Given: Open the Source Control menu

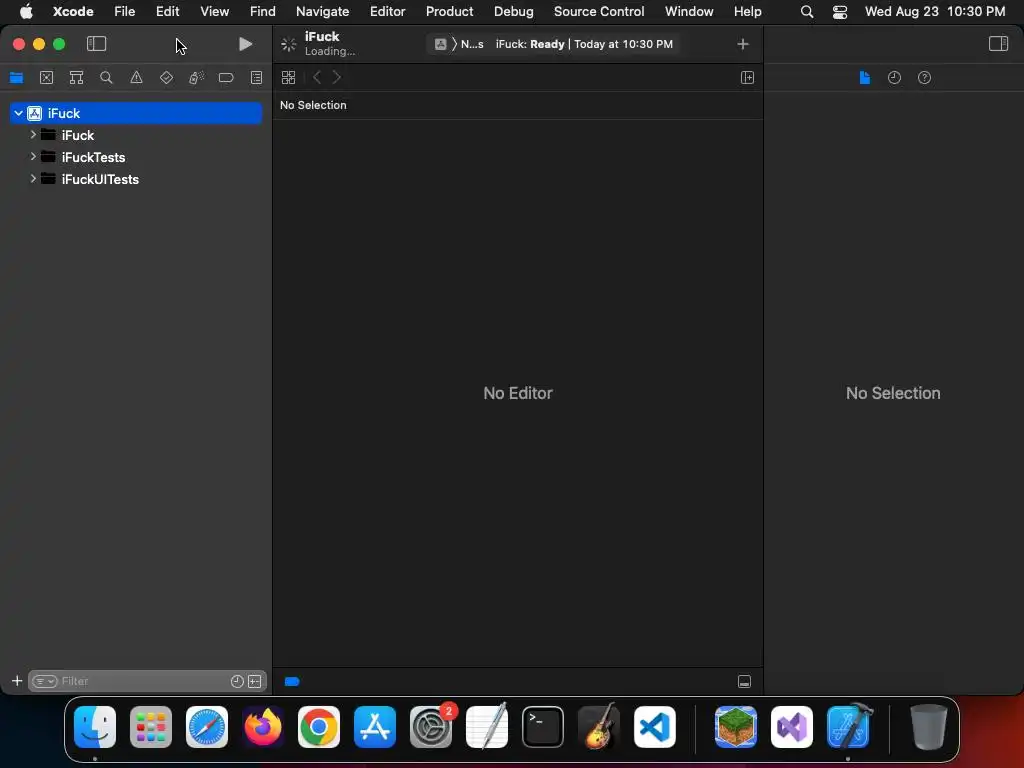Looking at the screenshot, I should click(x=599, y=11).
